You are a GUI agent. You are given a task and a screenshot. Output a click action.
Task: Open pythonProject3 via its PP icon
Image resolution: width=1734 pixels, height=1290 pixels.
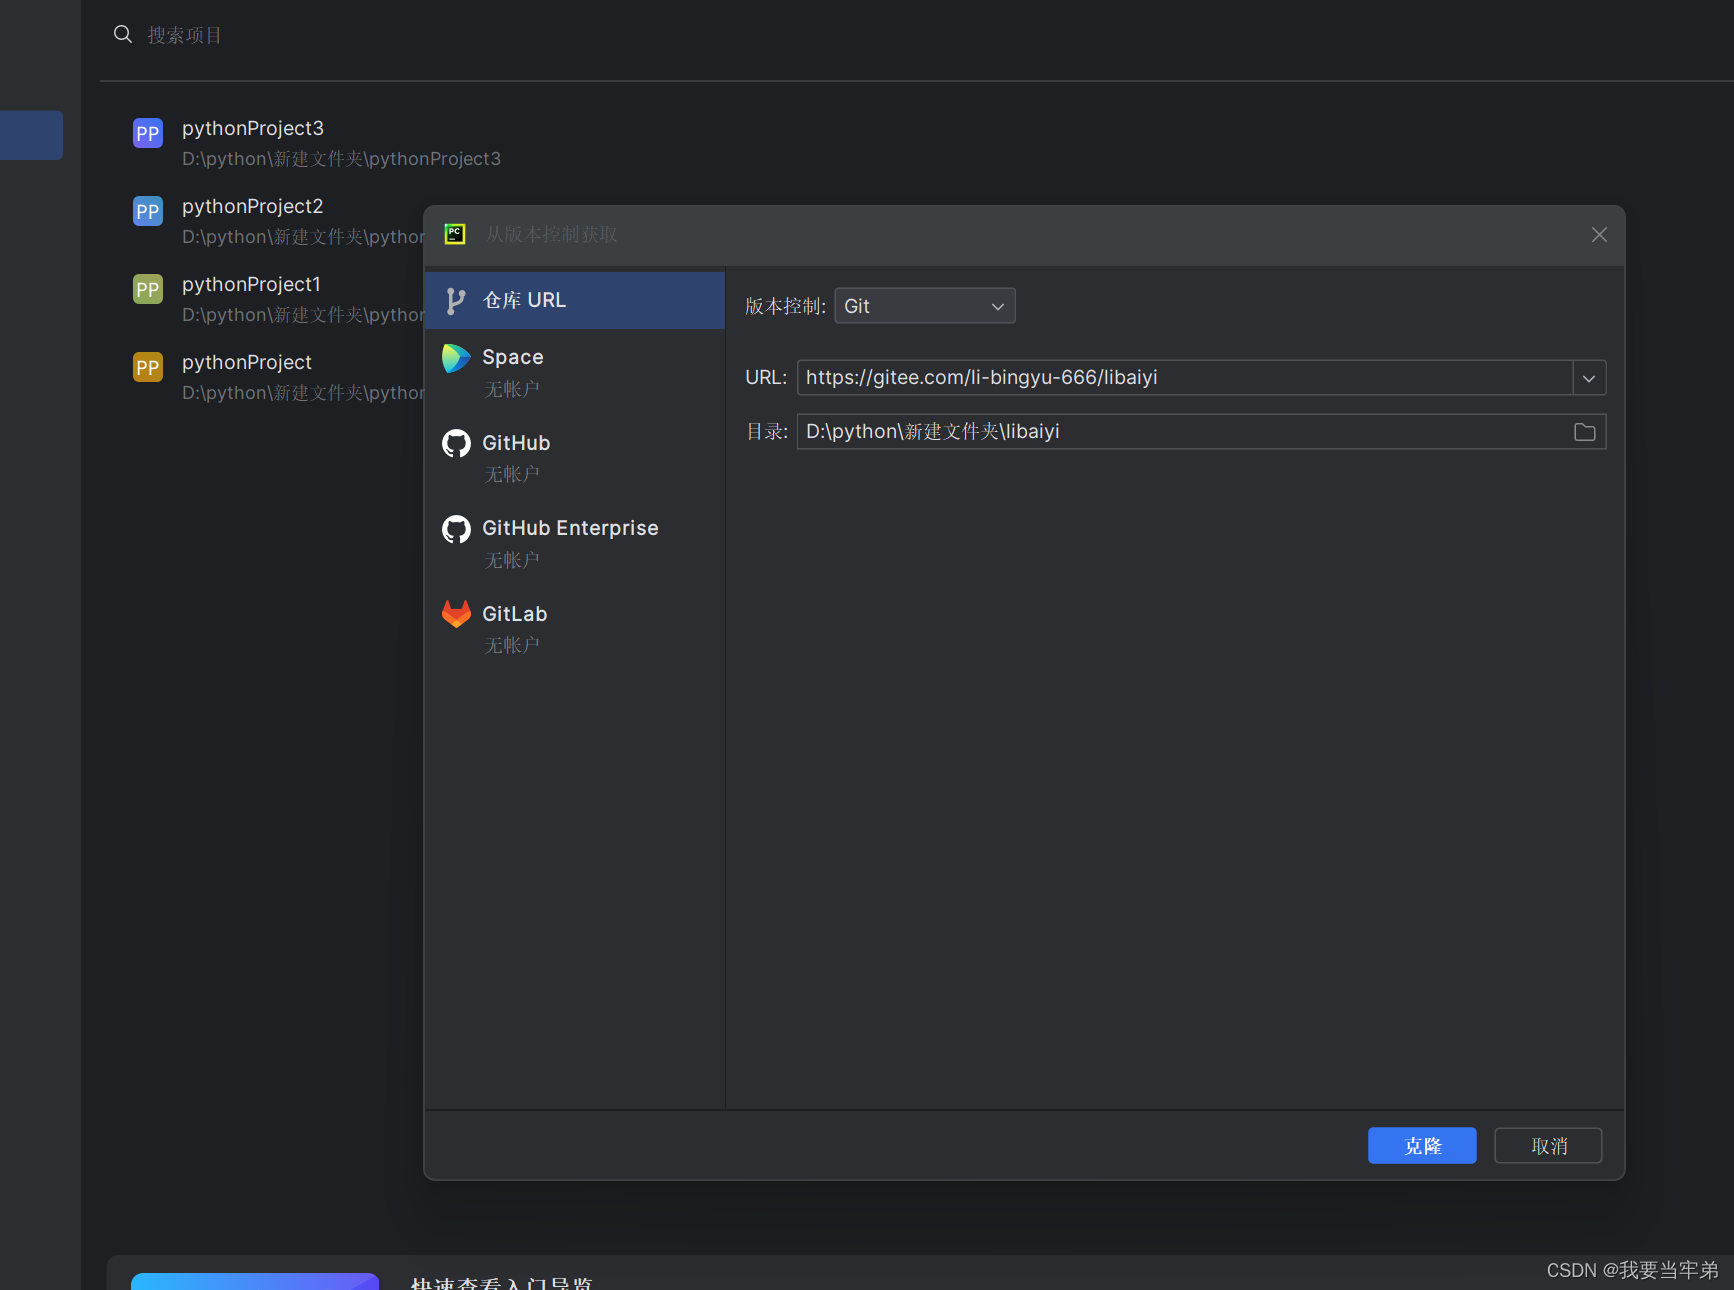pos(148,133)
